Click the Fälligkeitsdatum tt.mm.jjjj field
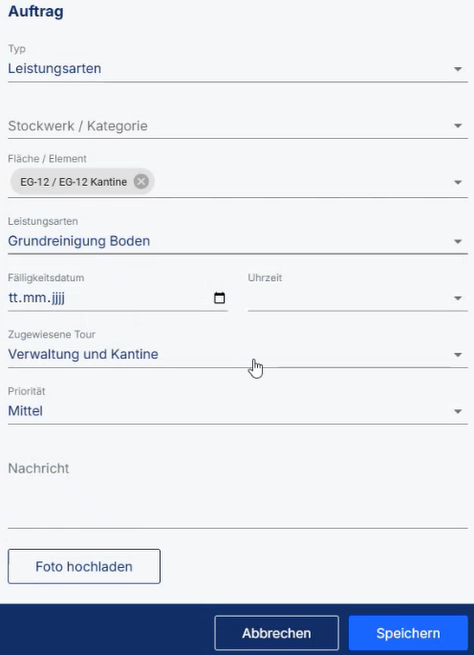Screen dimensions: 474x655 pyautogui.click(x=117, y=298)
